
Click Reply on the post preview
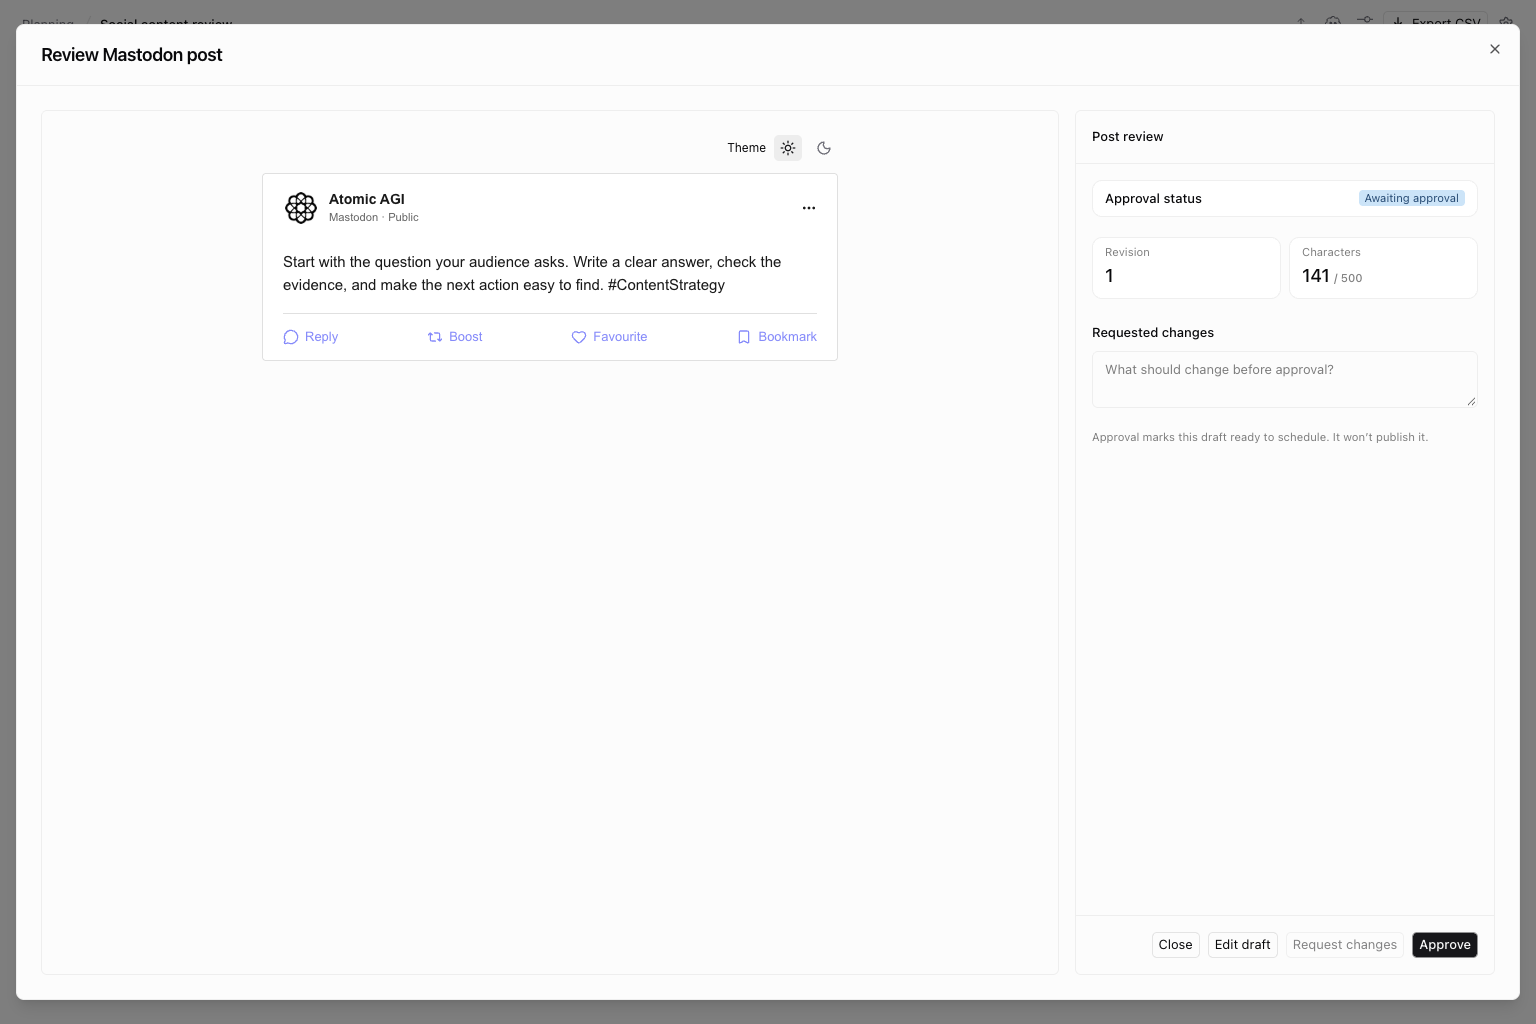(x=311, y=337)
